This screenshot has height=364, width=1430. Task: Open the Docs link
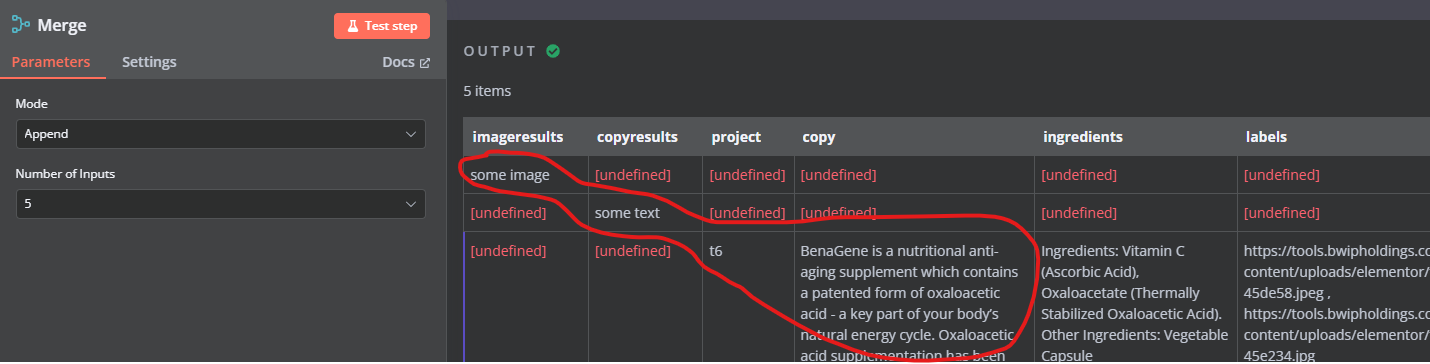pos(406,62)
